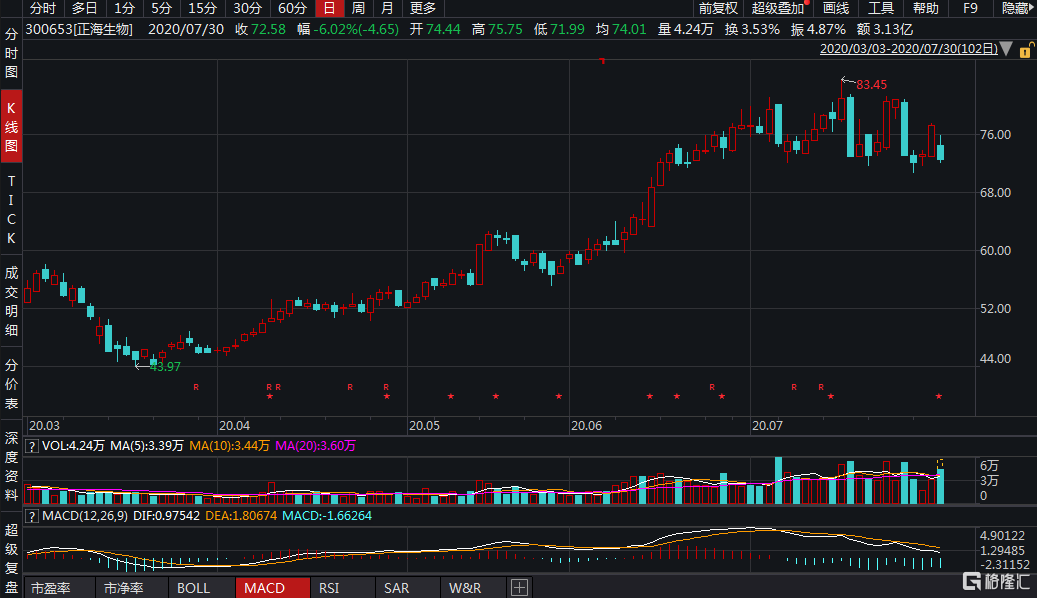Click the MA(5):3.39万 volume label
Viewport: 1037px width, 598px height.
pos(147,447)
